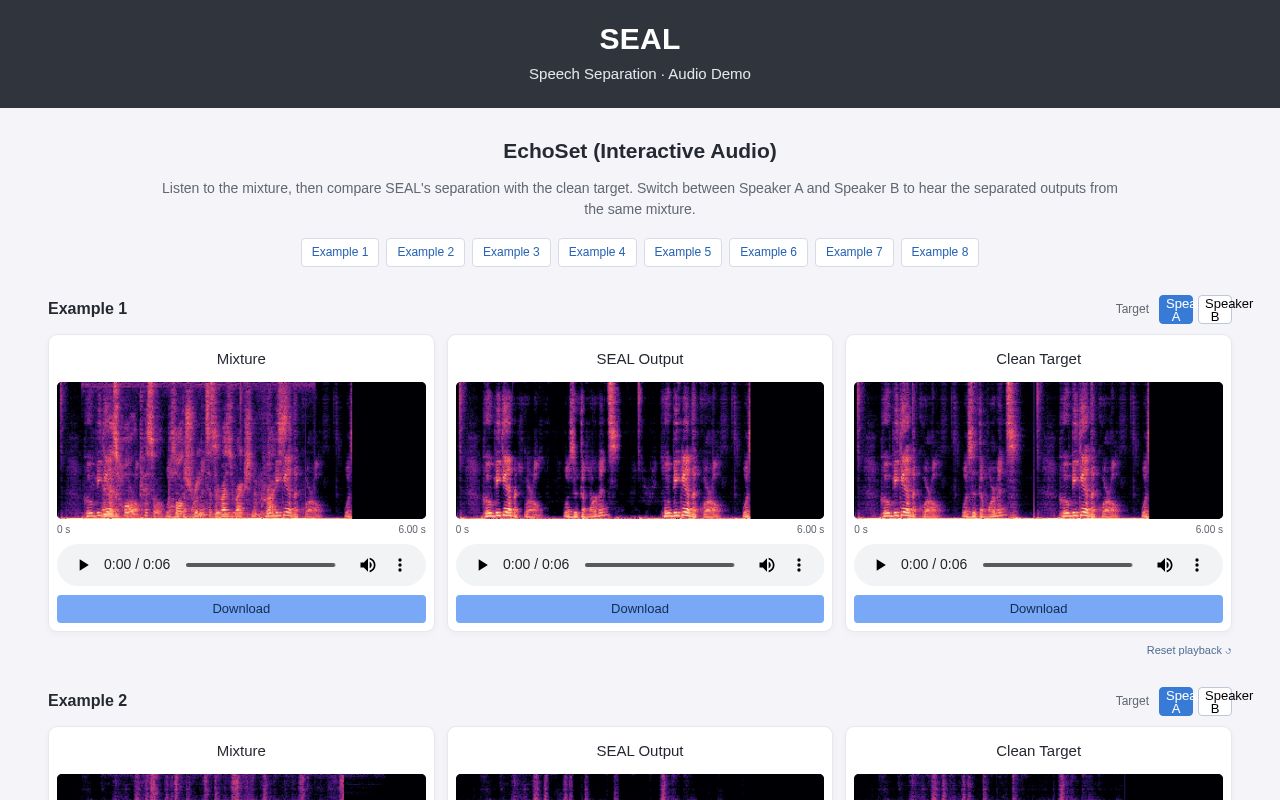Go to Example 3 section
The height and width of the screenshot is (800, 1280).
(511, 252)
